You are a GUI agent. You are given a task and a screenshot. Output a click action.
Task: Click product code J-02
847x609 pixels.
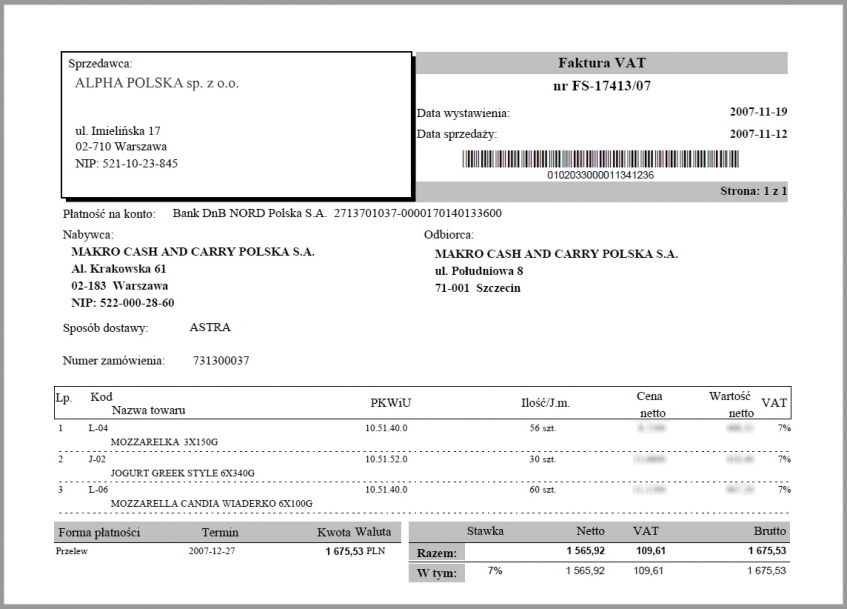pyautogui.click(x=97, y=459)
